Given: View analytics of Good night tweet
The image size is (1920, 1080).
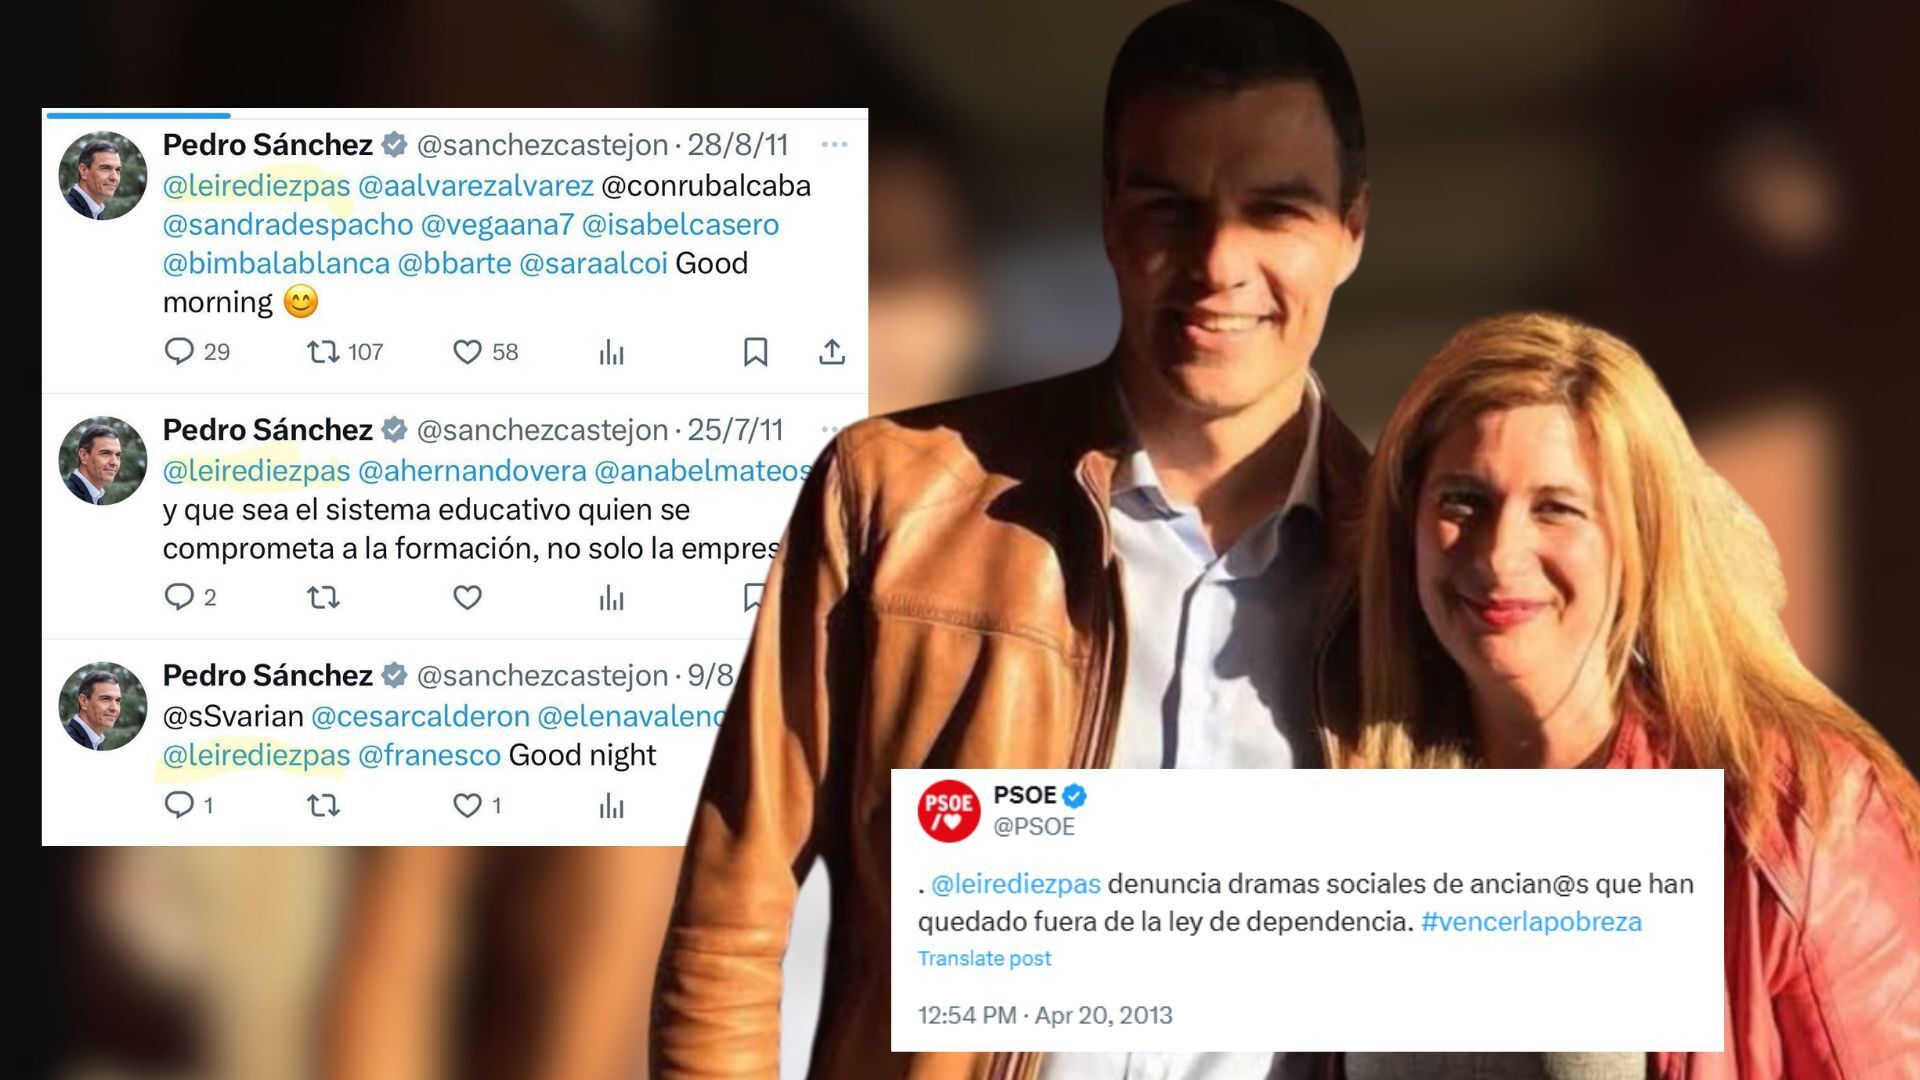Looking at the screenshot, I should 611,806.
